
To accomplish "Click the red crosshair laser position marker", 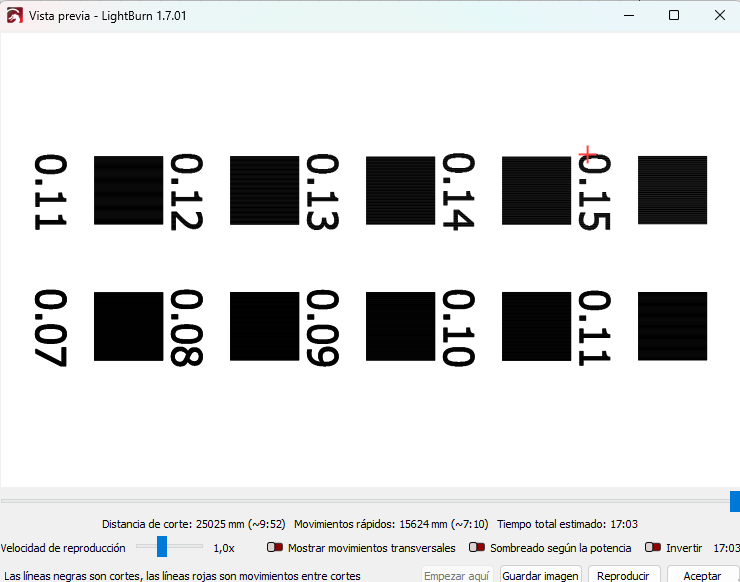I will pos(588,154).
